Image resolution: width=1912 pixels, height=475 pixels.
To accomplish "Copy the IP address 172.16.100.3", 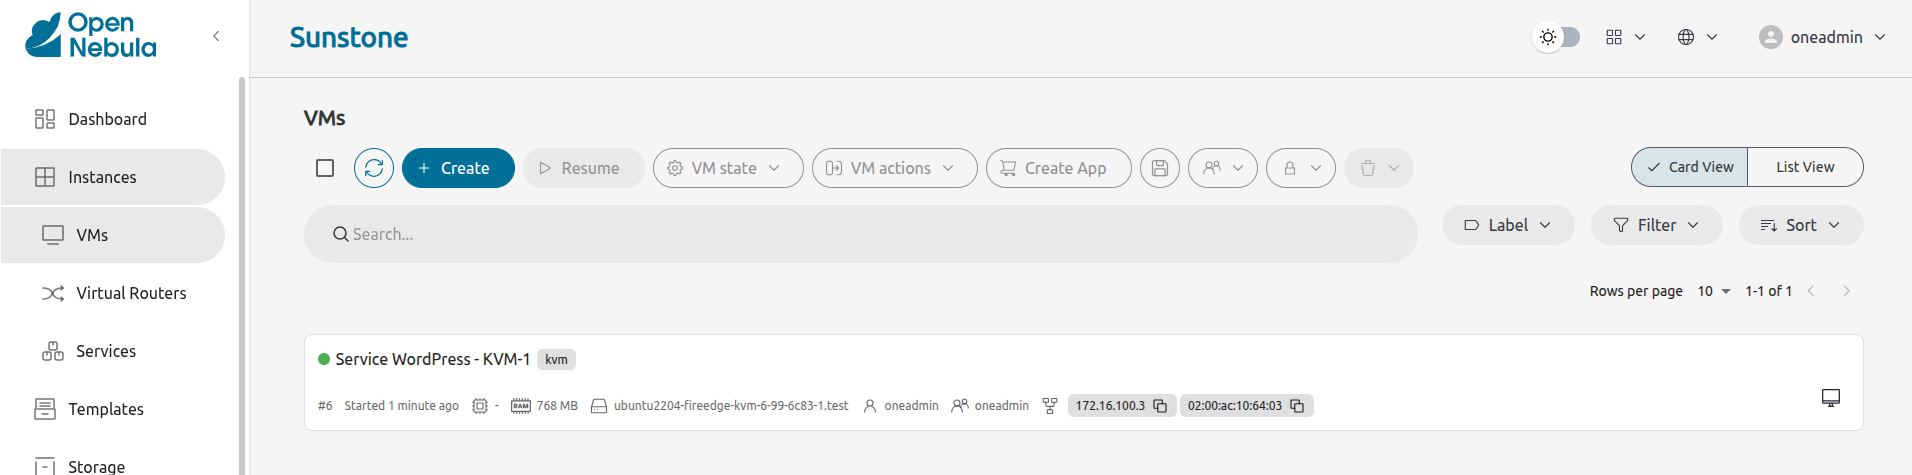I will pyautogui.click(x=1160, y=406).
